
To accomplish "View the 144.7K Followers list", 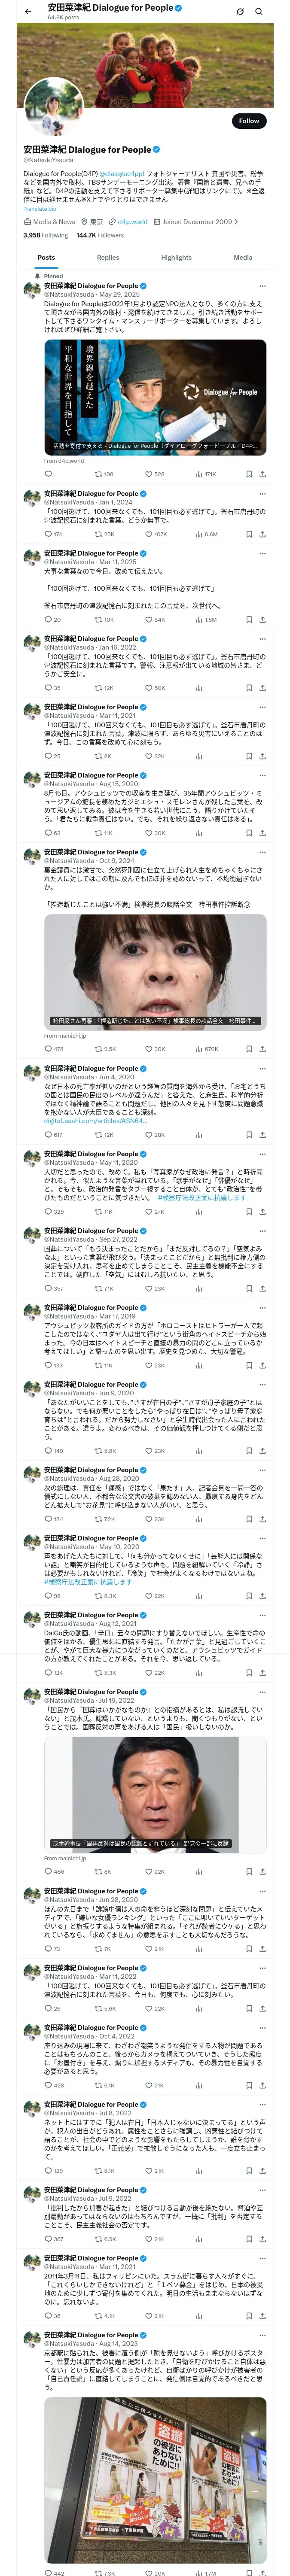I will (100, 235).
